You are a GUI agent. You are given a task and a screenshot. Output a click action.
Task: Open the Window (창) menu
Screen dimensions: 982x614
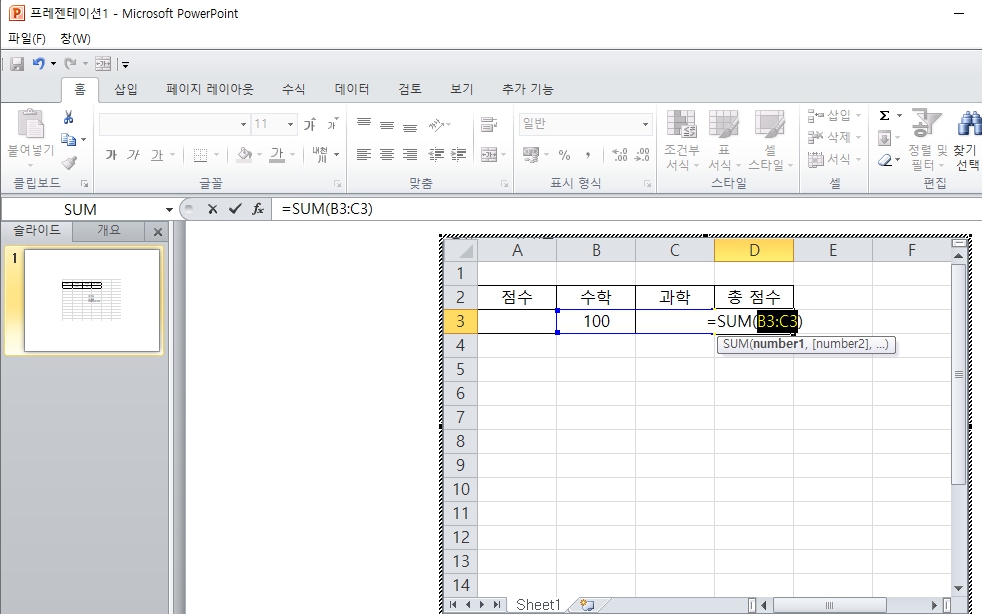pyautogui.click(x=76, y=39)
